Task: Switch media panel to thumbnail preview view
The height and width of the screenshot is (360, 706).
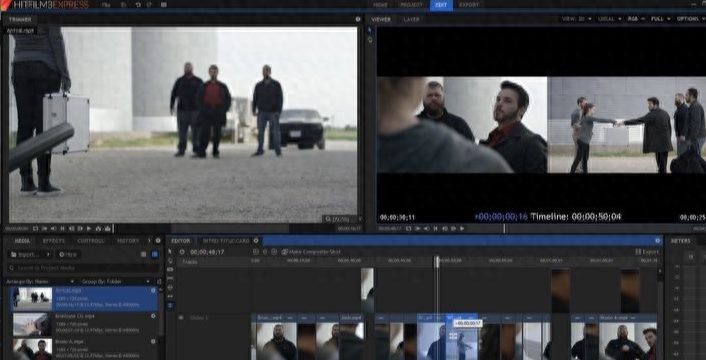Action: [x=155, y=254]
